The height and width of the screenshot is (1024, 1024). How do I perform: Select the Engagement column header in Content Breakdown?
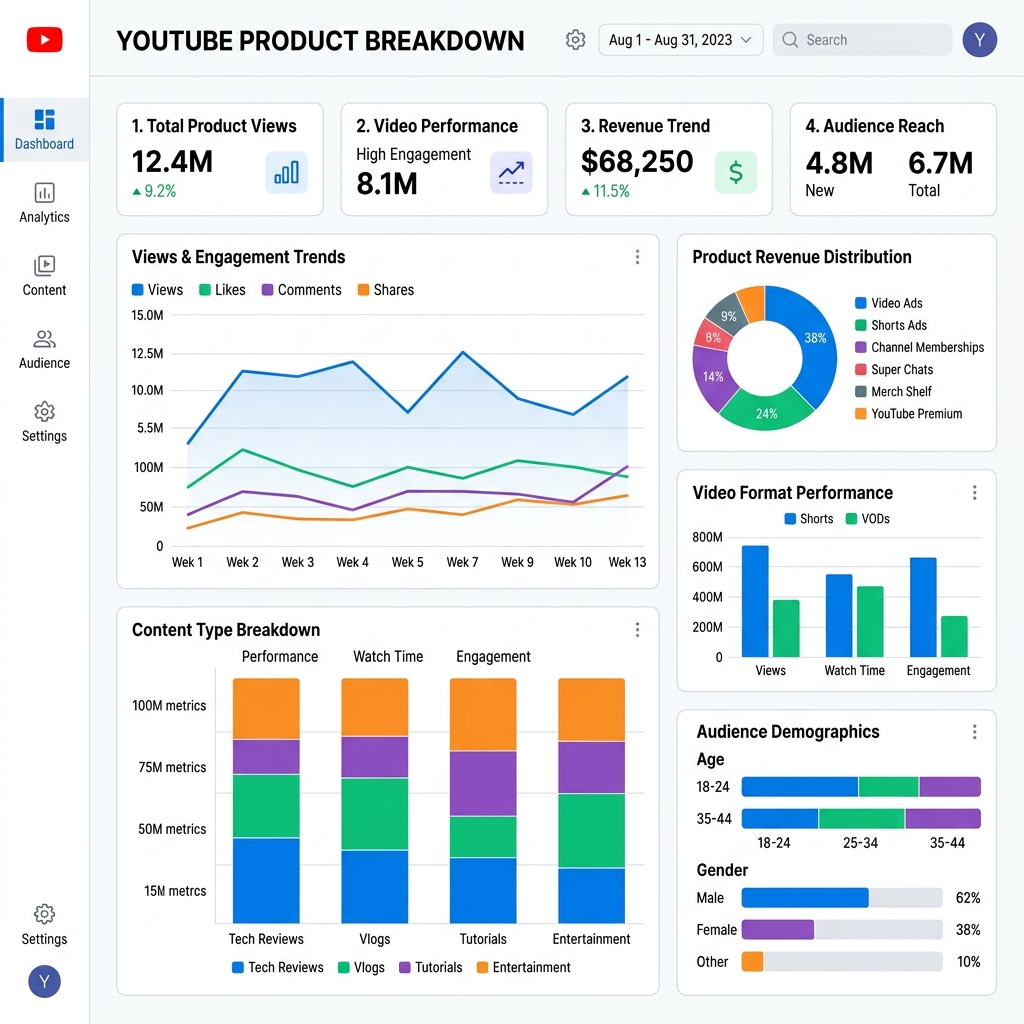tap(493, 656)
